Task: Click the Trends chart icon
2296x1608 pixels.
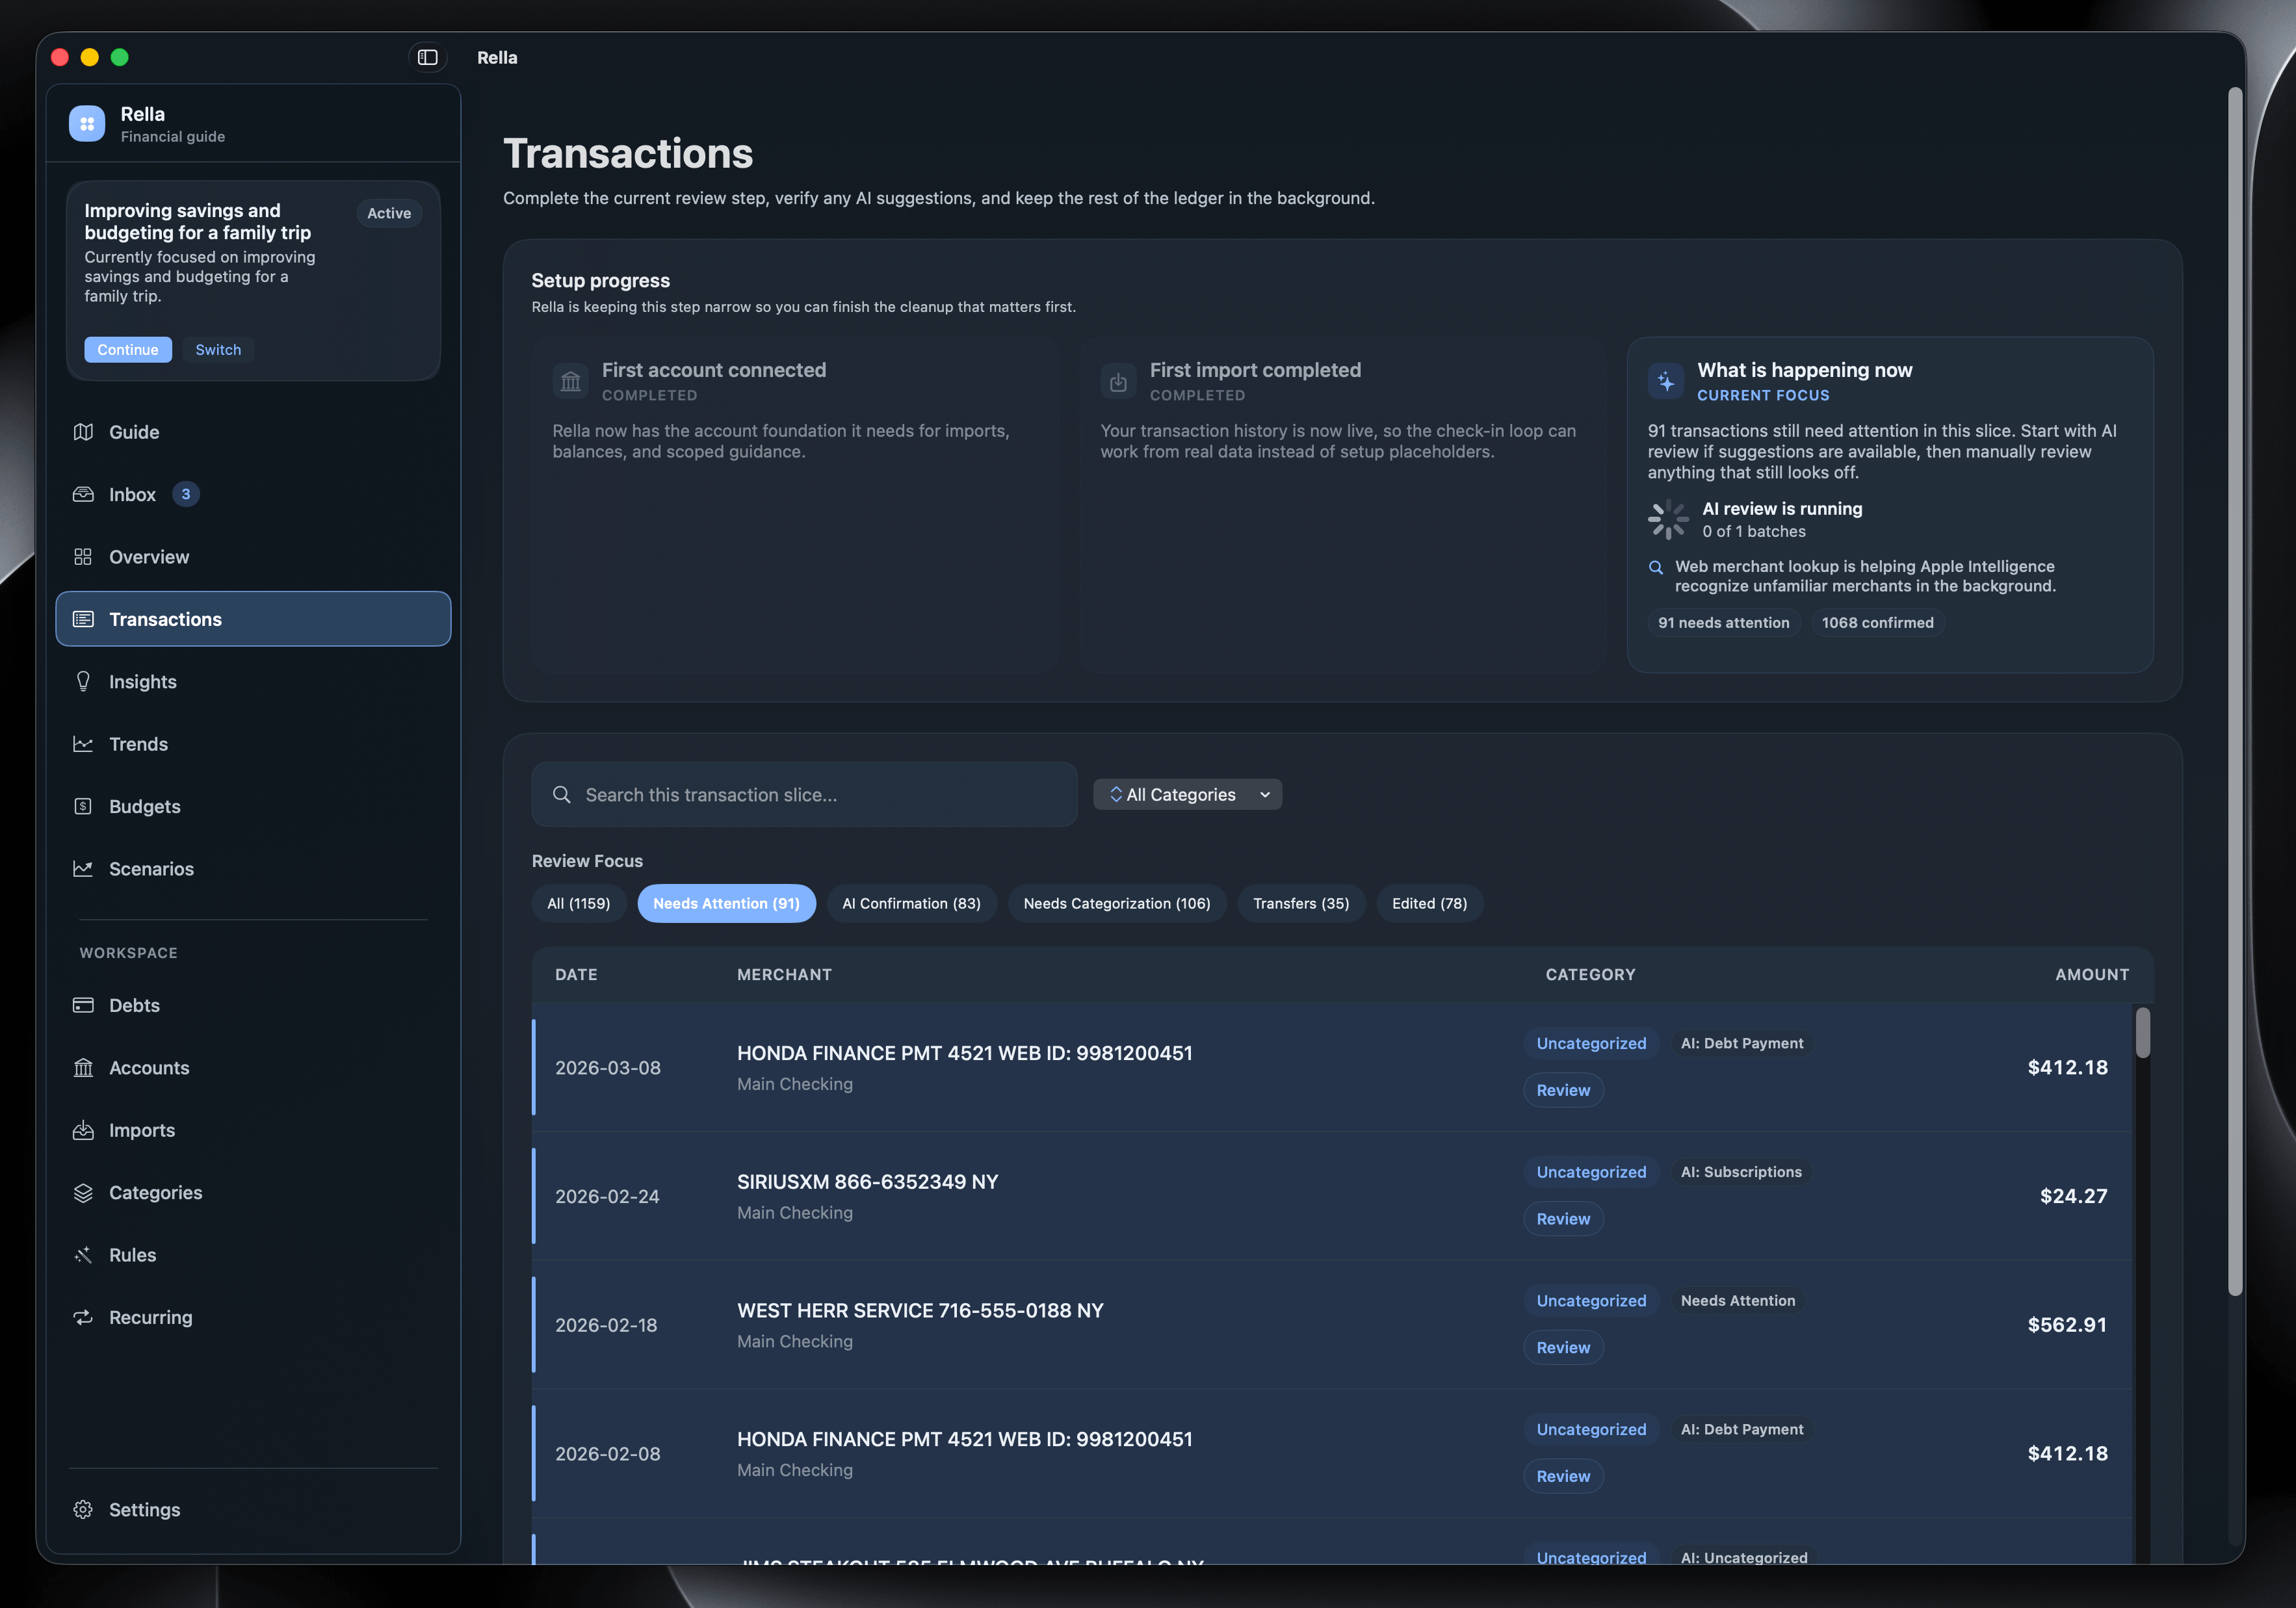Action: tap(83, 744)
